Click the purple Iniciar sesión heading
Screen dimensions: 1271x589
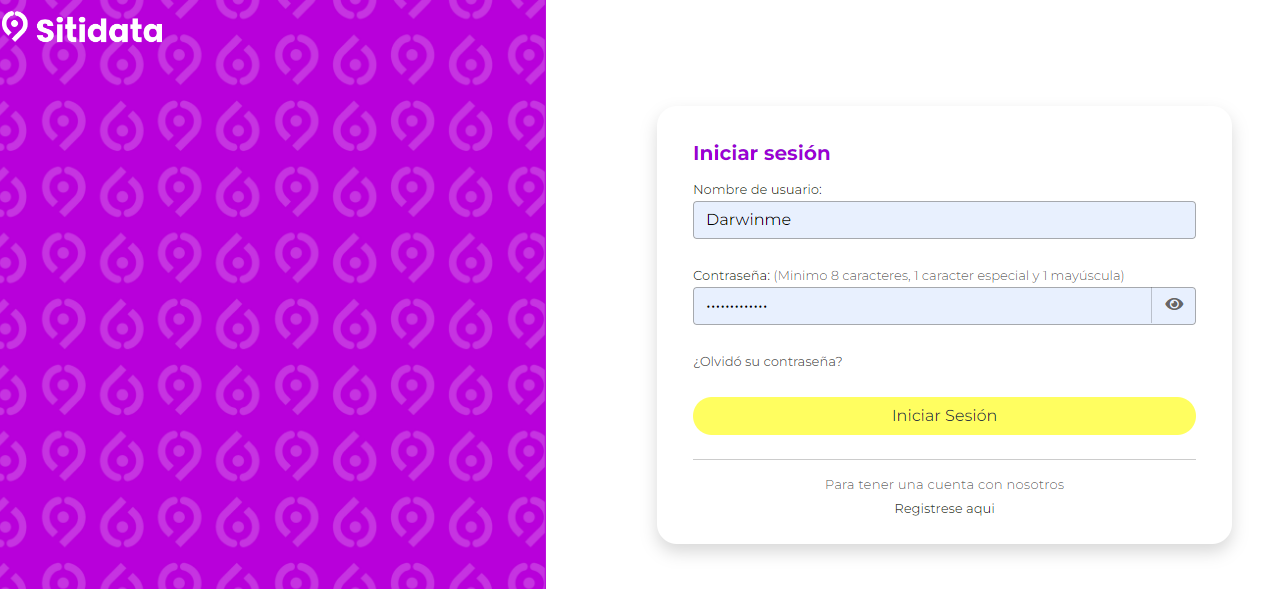pos(762,153)
